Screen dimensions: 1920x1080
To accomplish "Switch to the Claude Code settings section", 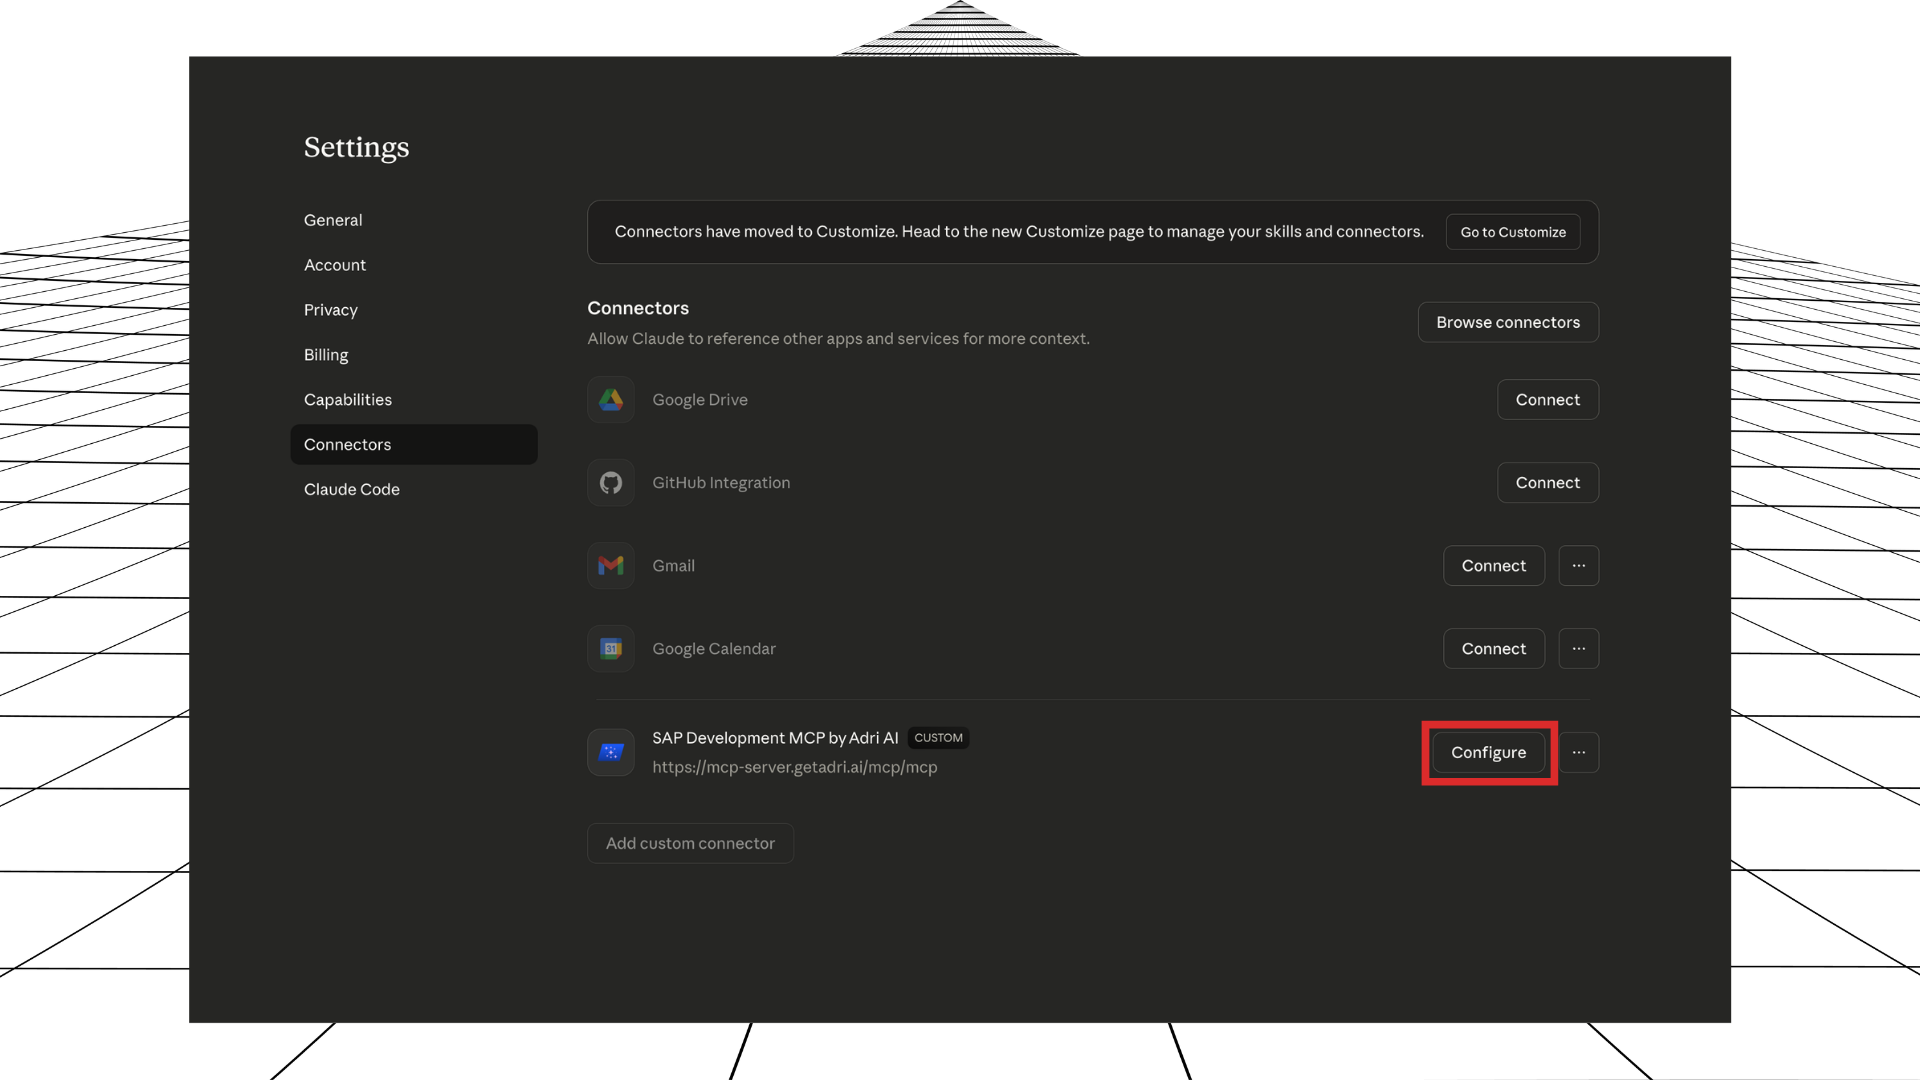I will (352, 489).
